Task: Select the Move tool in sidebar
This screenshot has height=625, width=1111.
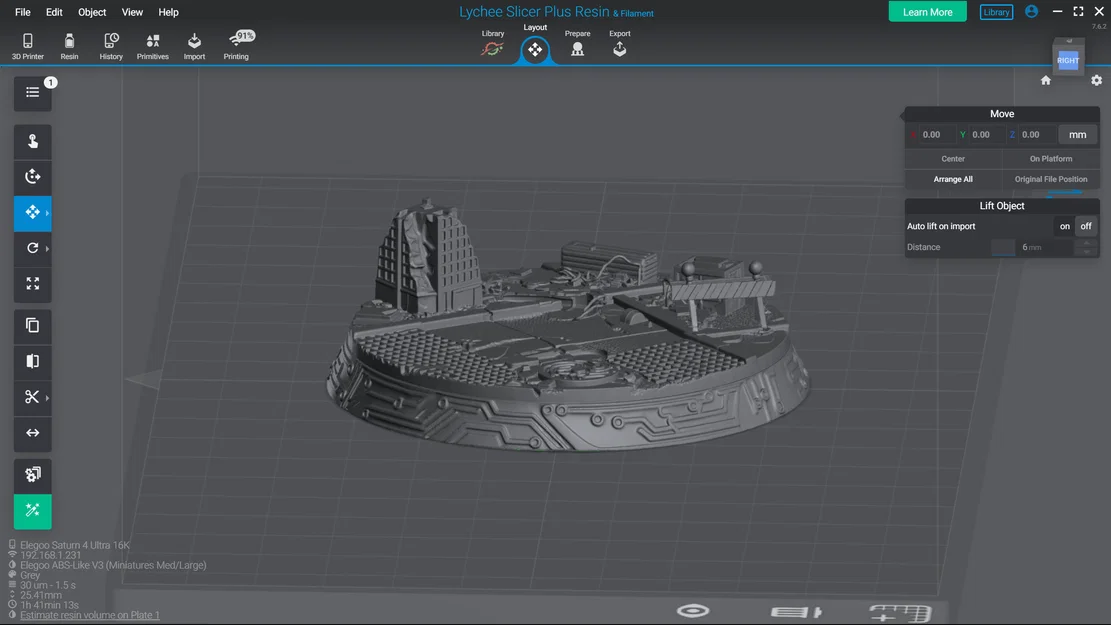Action: (33, 213)
